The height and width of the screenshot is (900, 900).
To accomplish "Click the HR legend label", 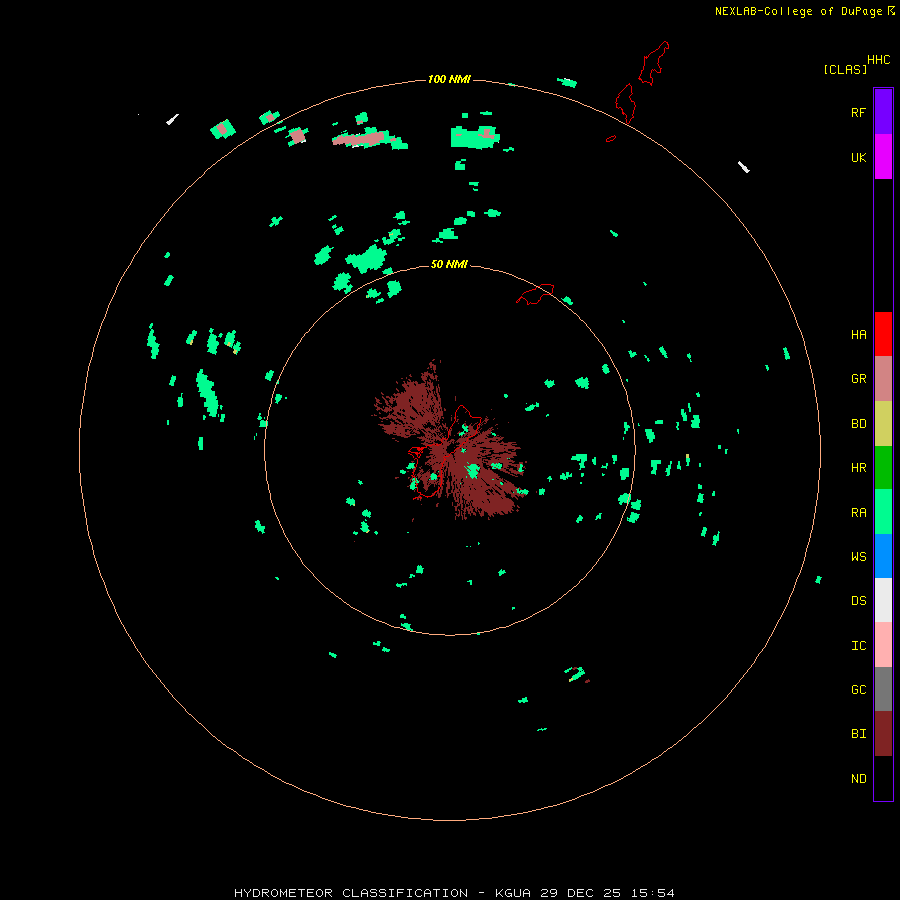I will pyautogui.click(x=858, y=468).
